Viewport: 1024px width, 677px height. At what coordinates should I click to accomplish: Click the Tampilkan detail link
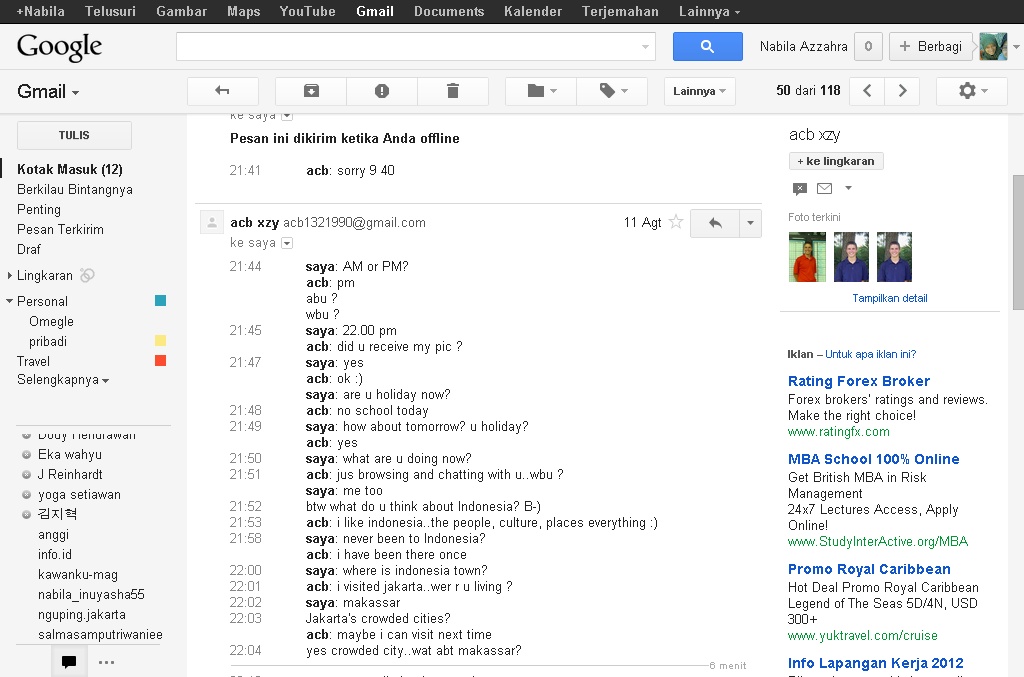pyautogui.click(x=889, y=298)
